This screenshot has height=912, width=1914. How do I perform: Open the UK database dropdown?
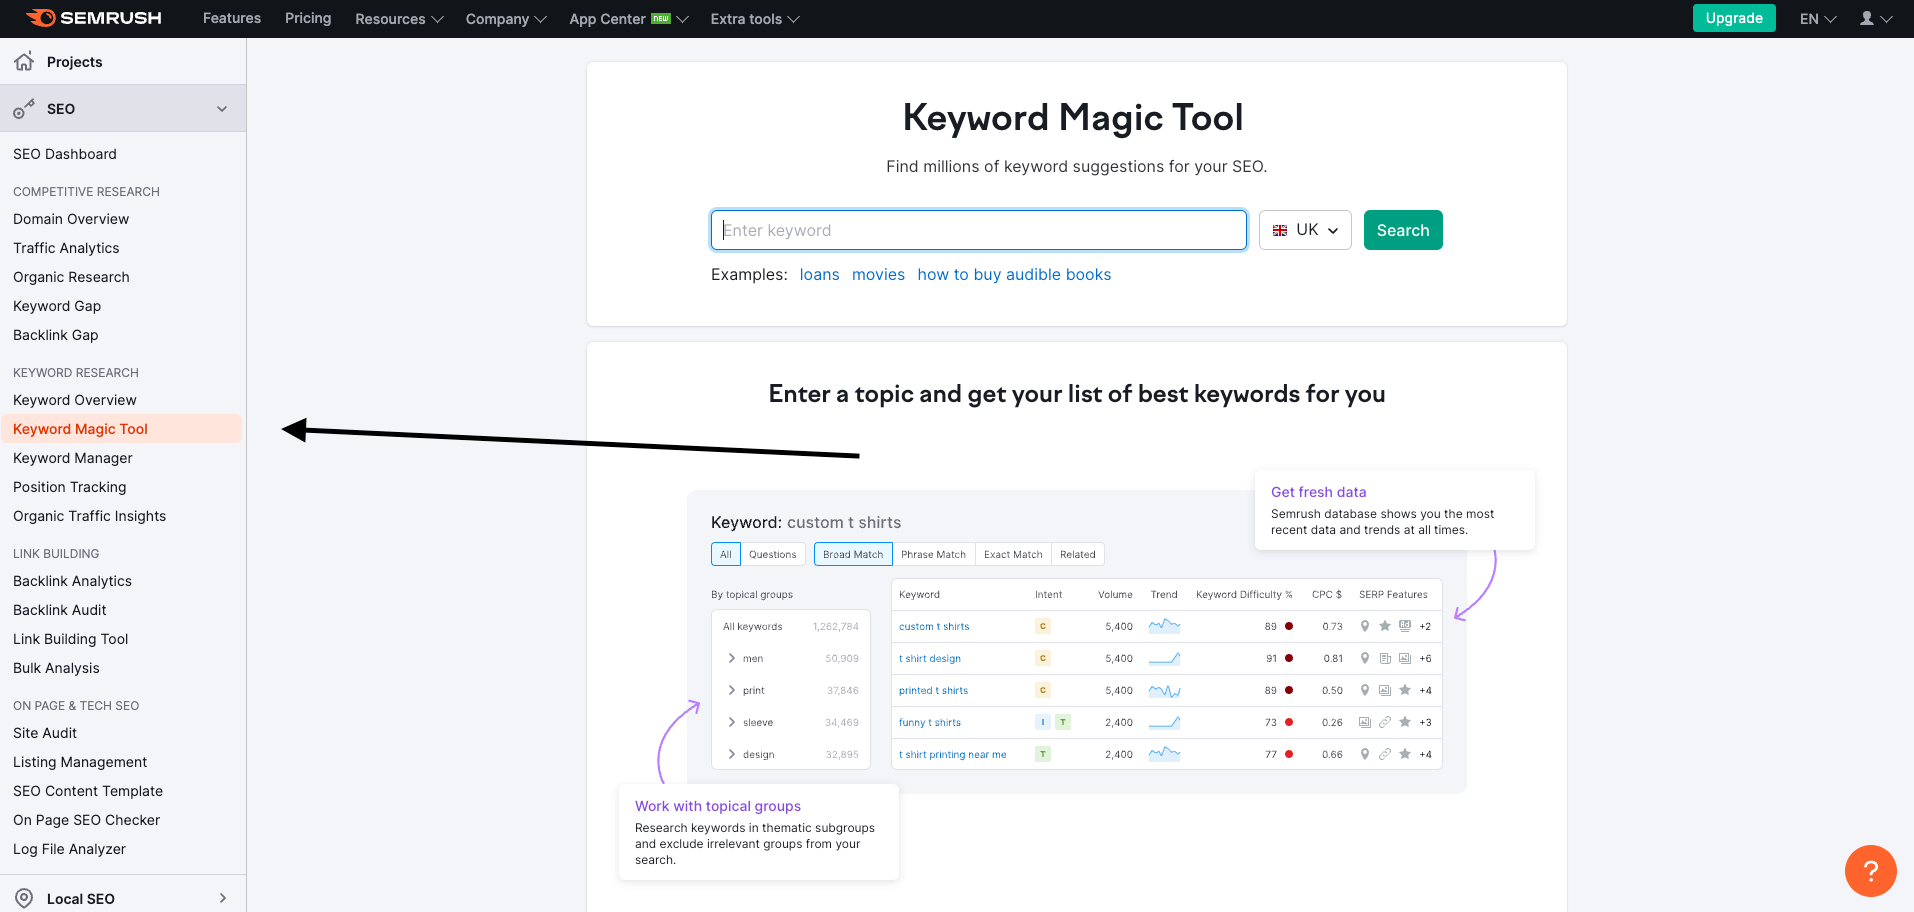tap(1305, 230)
